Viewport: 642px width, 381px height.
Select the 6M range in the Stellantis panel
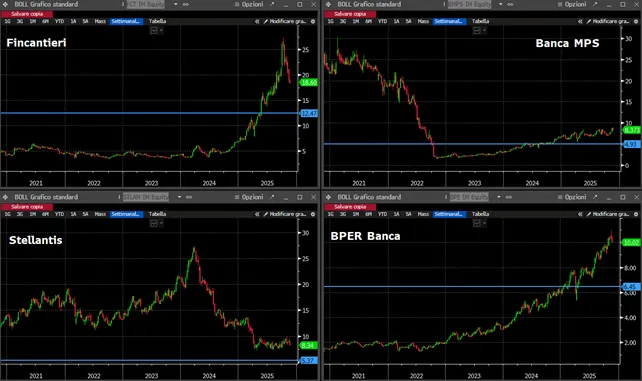[45, 214]
